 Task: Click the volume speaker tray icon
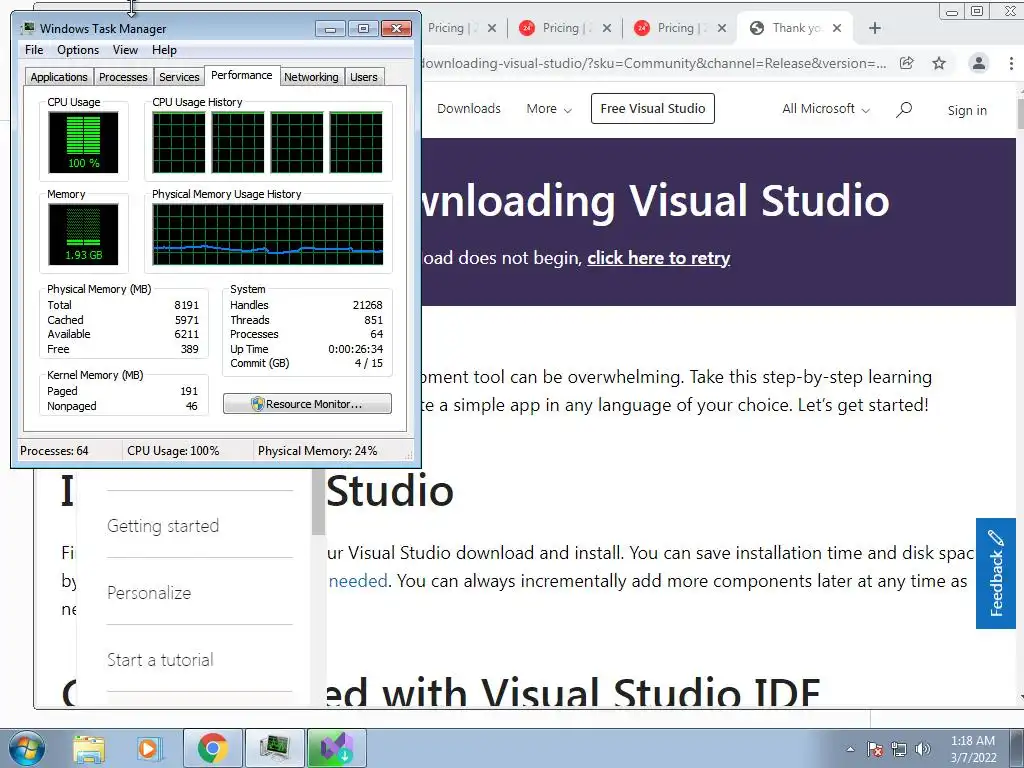(x=923, y=749)
